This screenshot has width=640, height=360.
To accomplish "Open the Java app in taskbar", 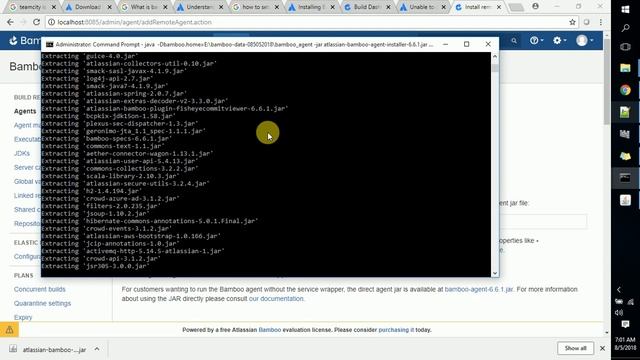I will click(x=625, y=200).
